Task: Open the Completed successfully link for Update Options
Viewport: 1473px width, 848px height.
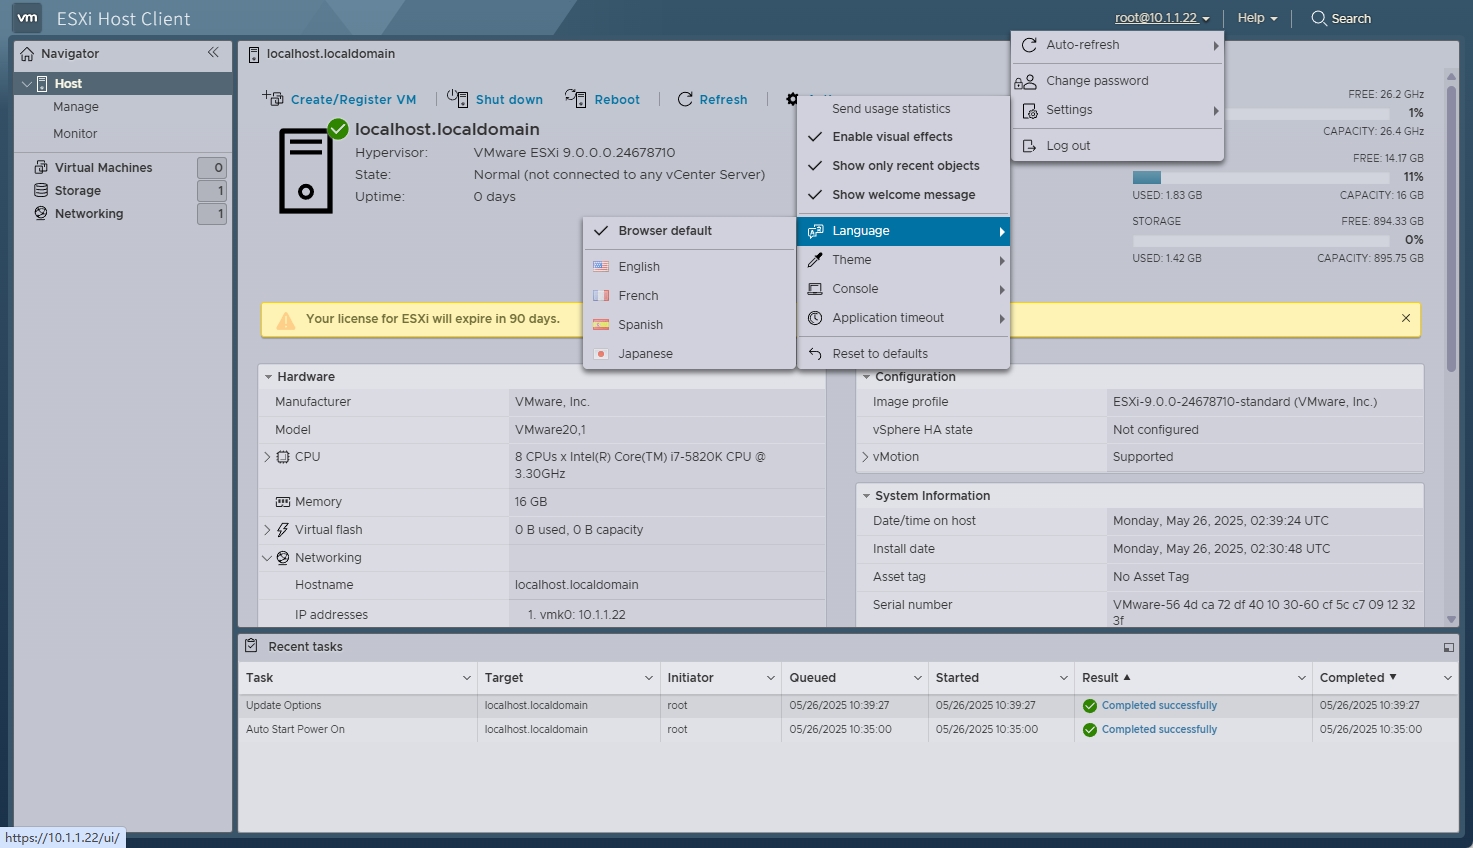Action: coord(1159,706)
